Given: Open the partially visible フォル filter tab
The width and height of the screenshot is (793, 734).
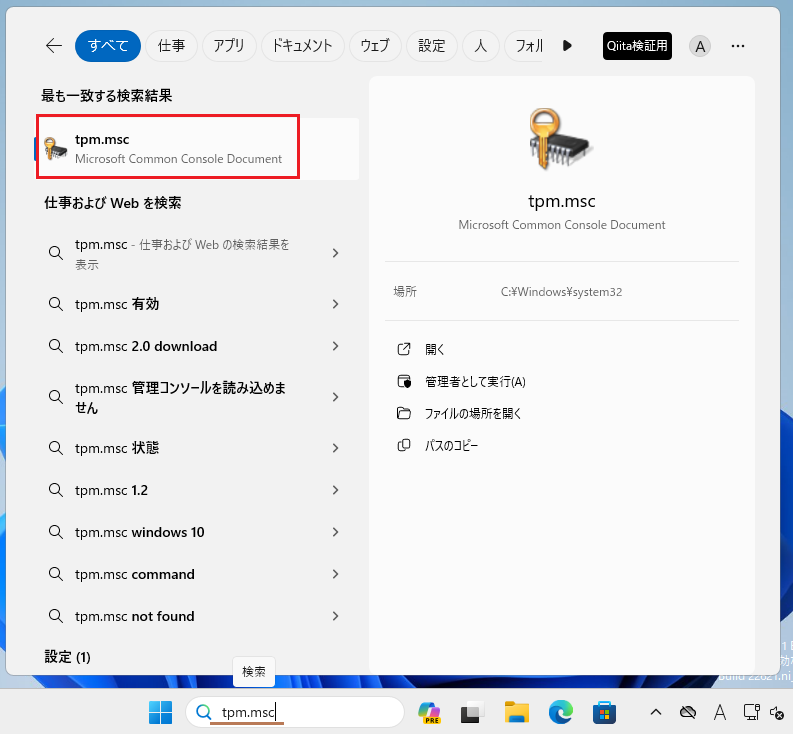Looking at the screenshot, I should (x=524, y=46).
